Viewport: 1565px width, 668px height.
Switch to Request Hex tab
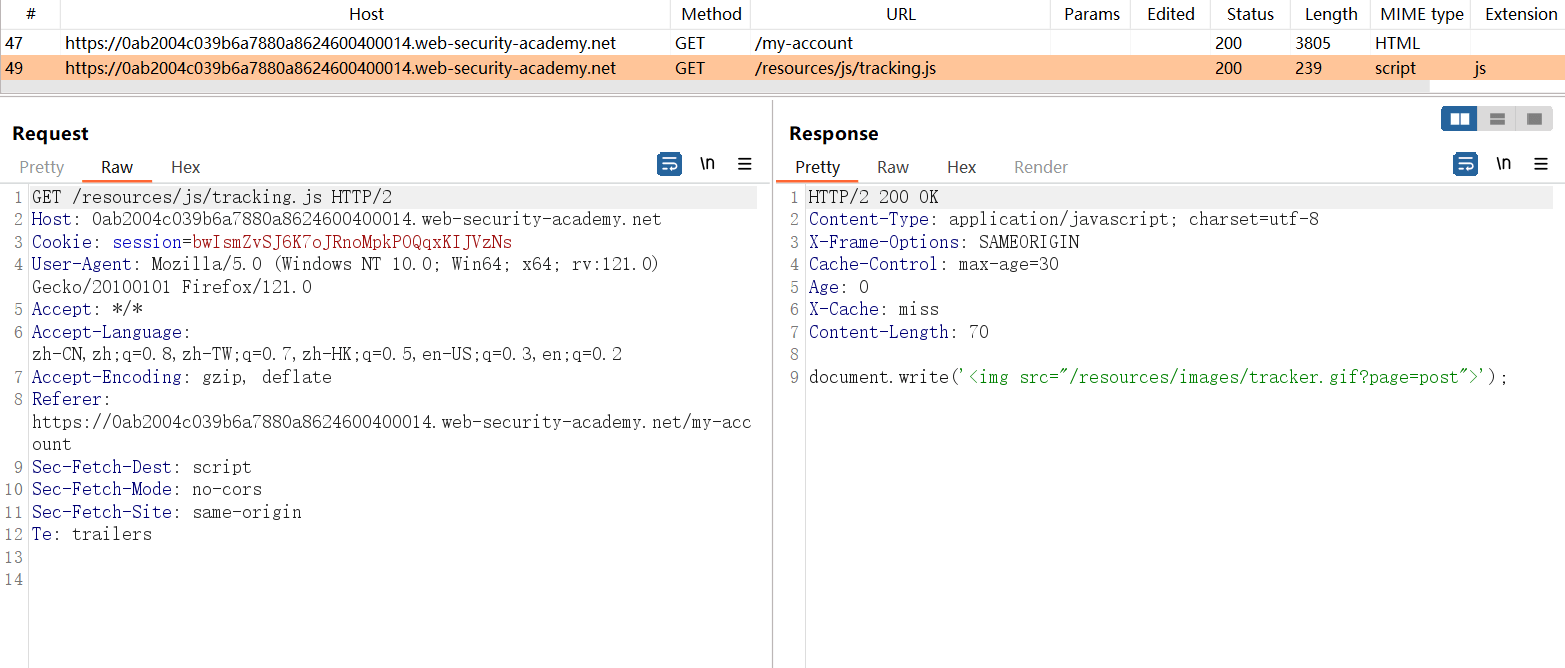coord(185,167)
